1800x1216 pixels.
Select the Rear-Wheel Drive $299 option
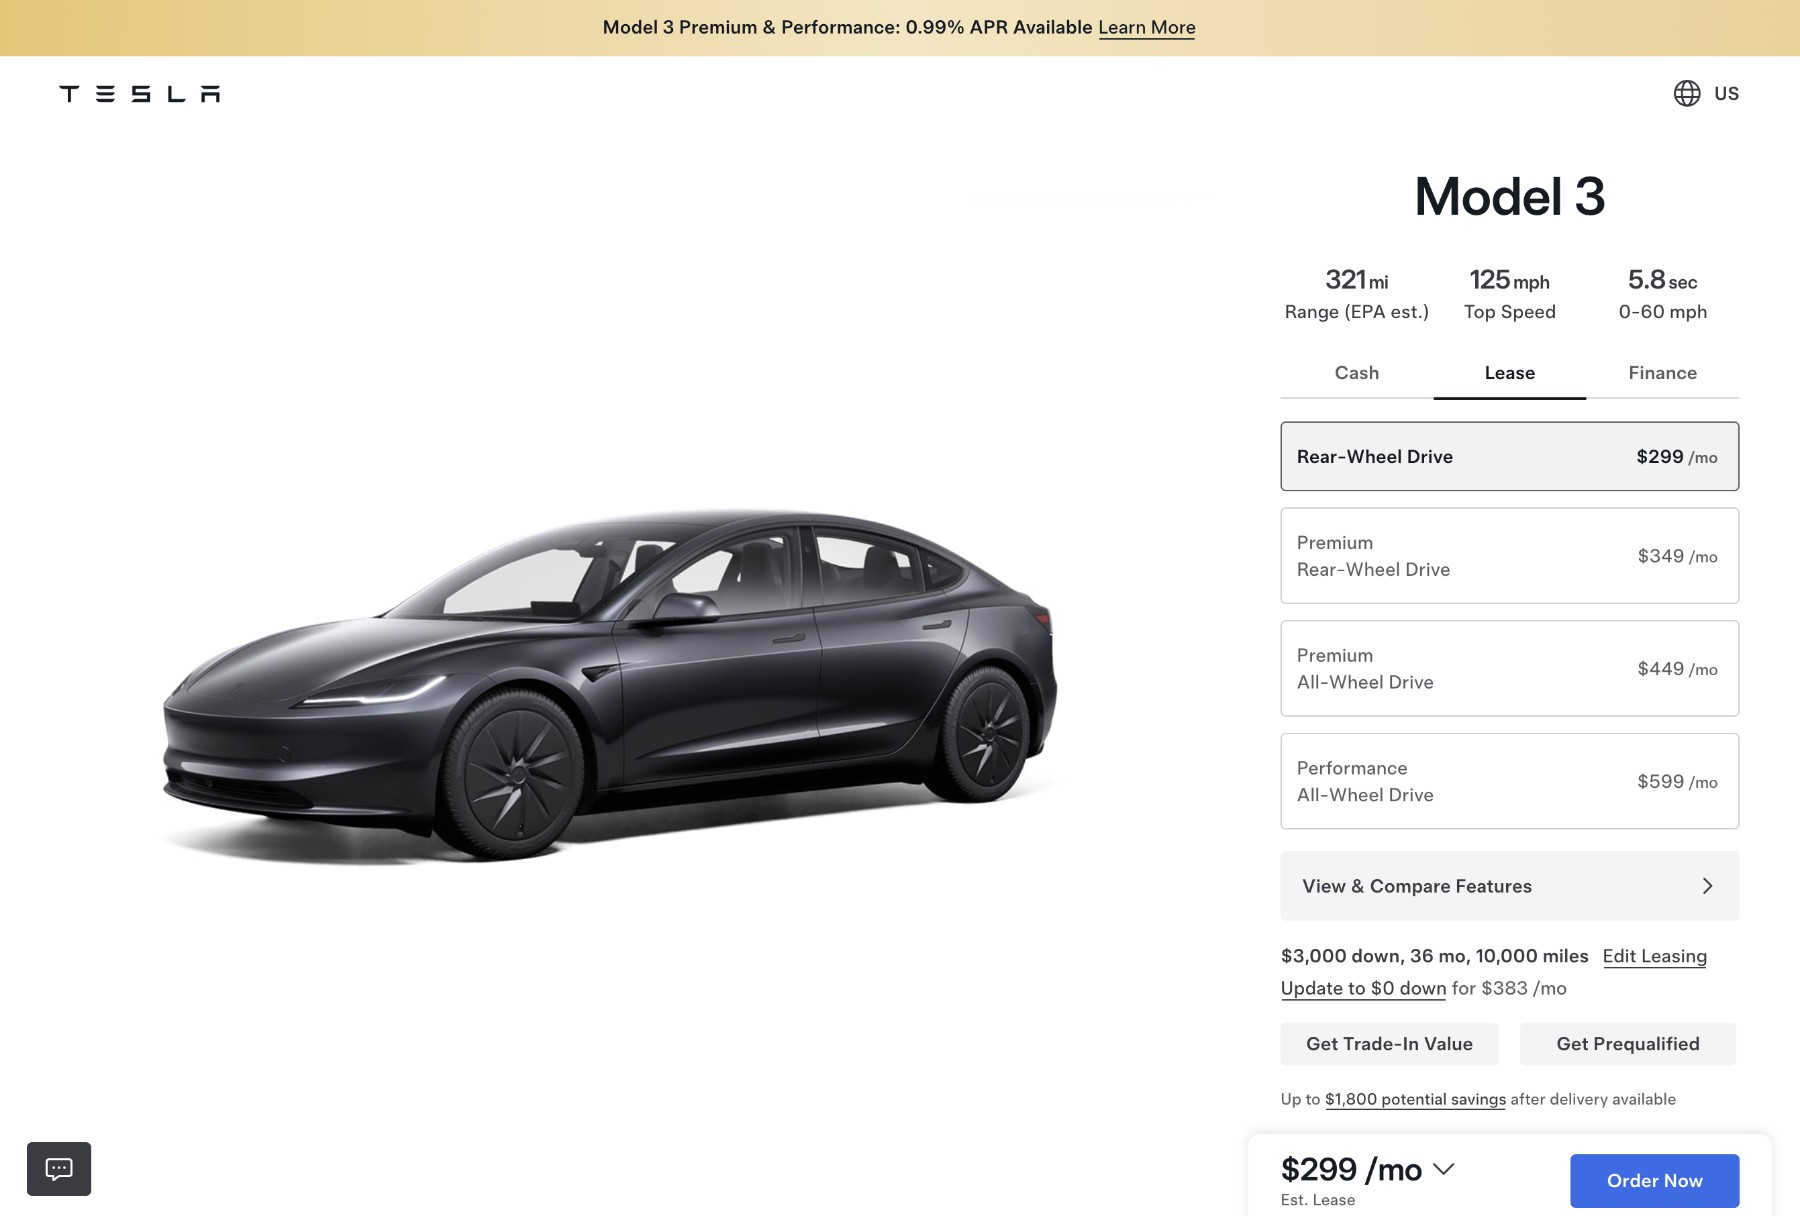click(x=1509, y=456)
